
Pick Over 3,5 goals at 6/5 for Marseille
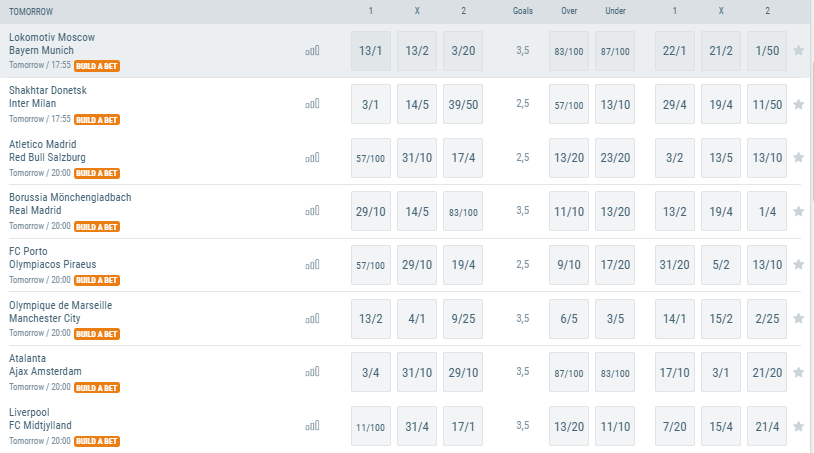point(569,319)
